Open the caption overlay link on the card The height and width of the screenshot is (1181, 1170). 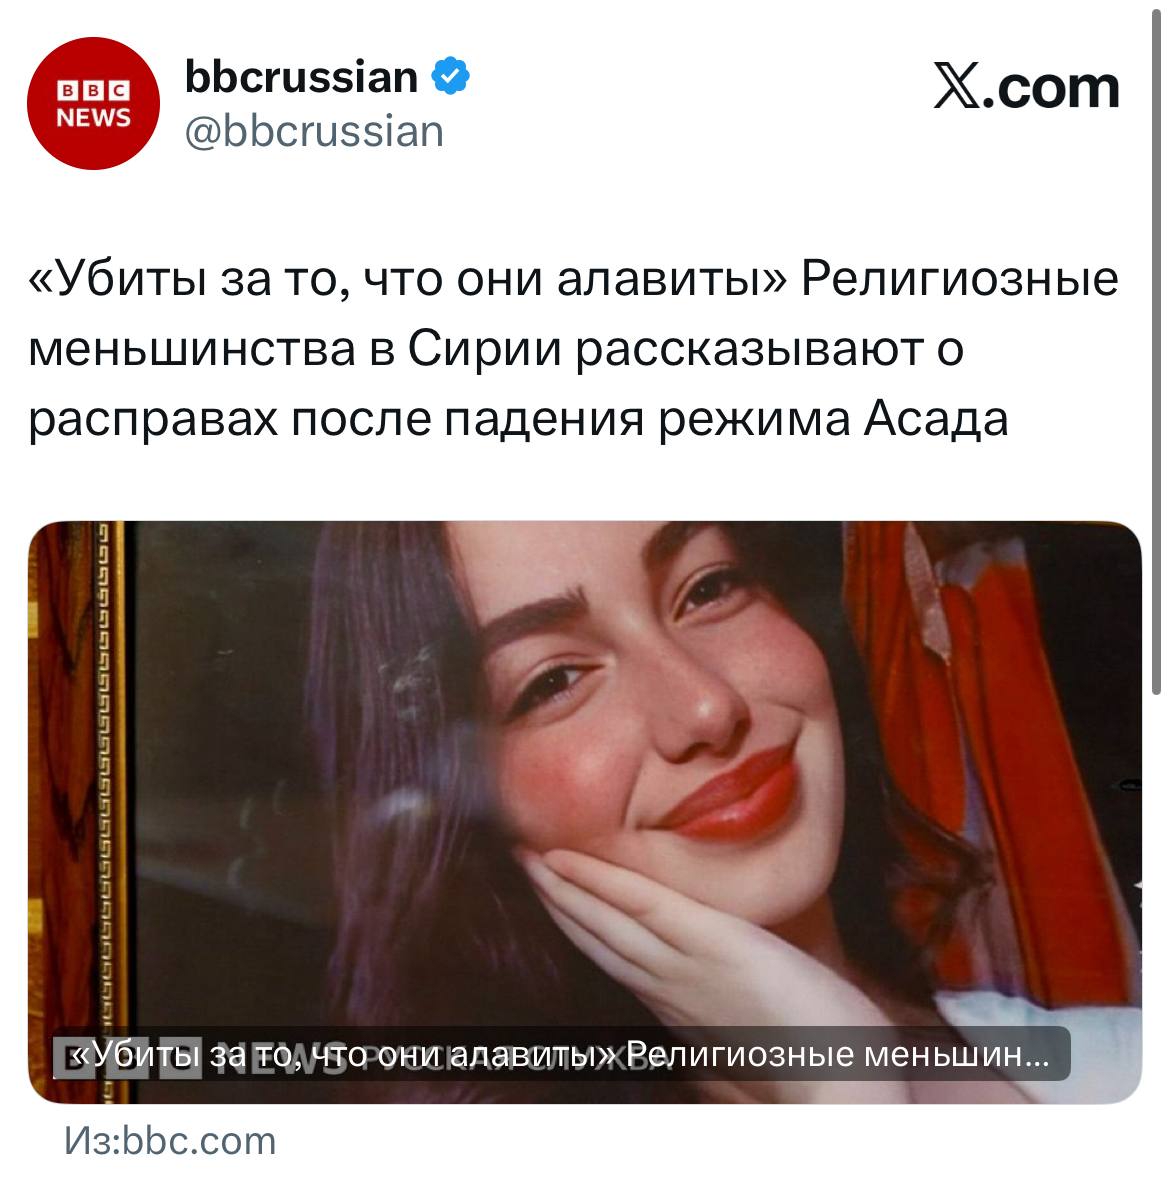[561, 1054]
